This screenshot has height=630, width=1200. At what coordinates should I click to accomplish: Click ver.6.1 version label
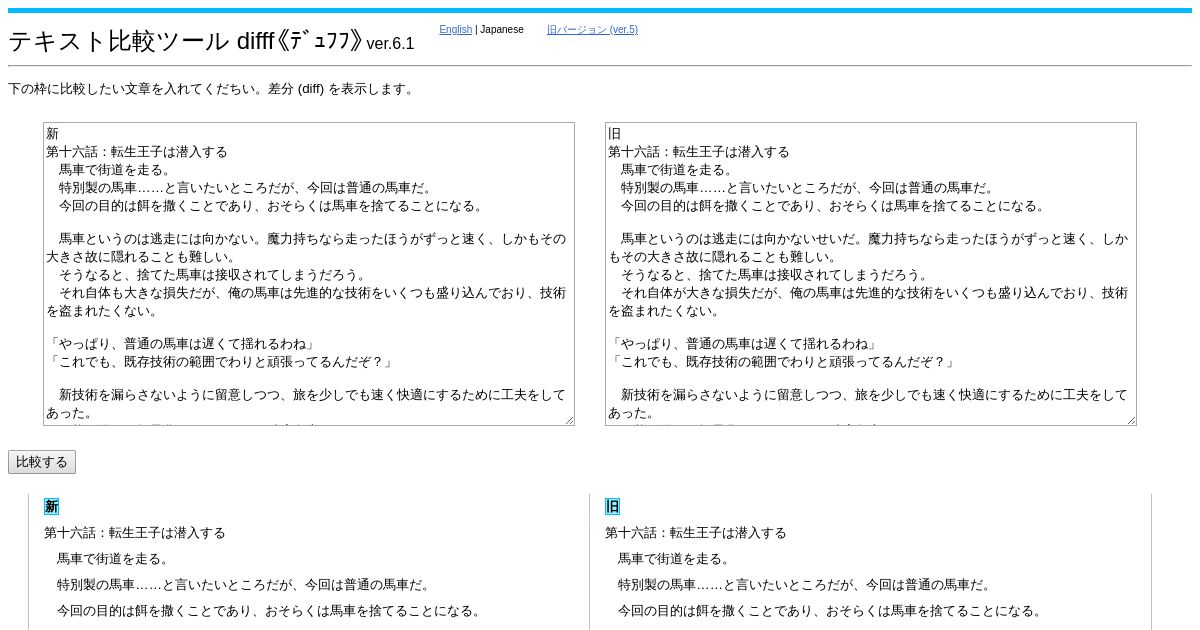(x=390, y=44)
